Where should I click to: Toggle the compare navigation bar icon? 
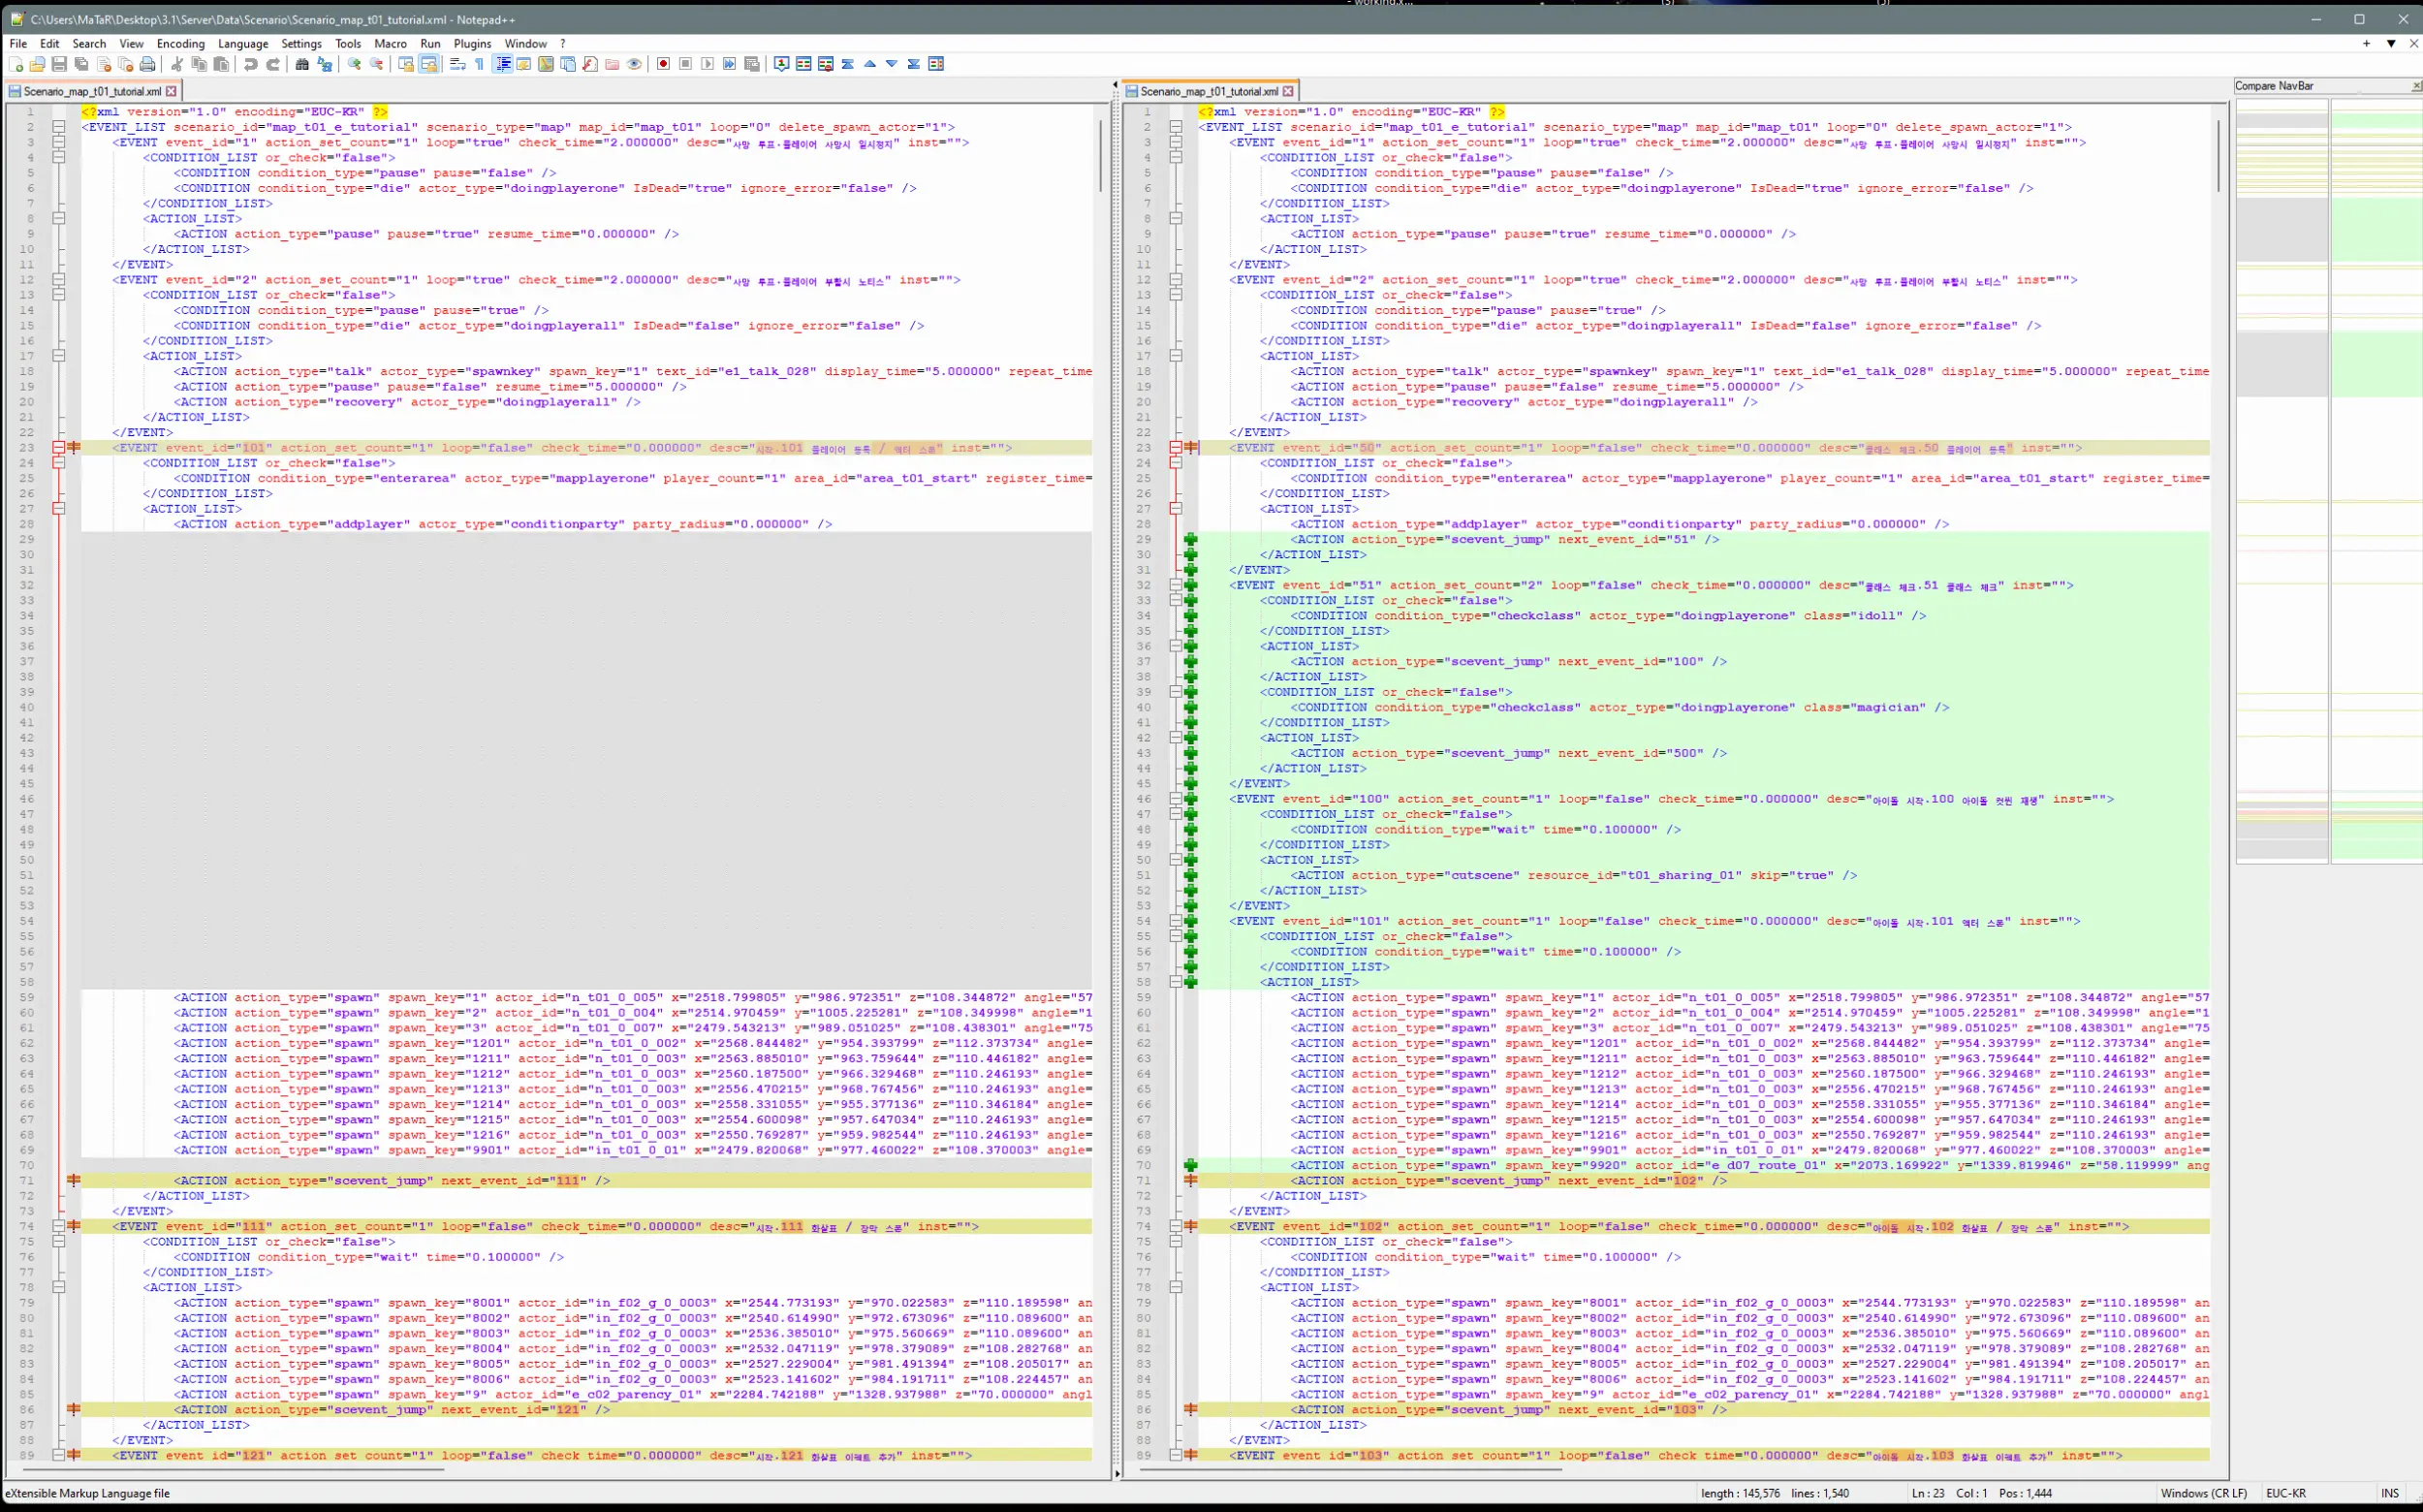936,64
